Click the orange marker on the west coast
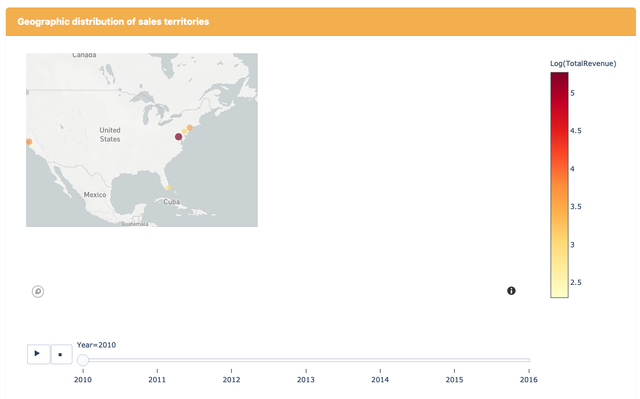Image resolution: width=640 pixels, height=399 pixels. coord(29,142)
